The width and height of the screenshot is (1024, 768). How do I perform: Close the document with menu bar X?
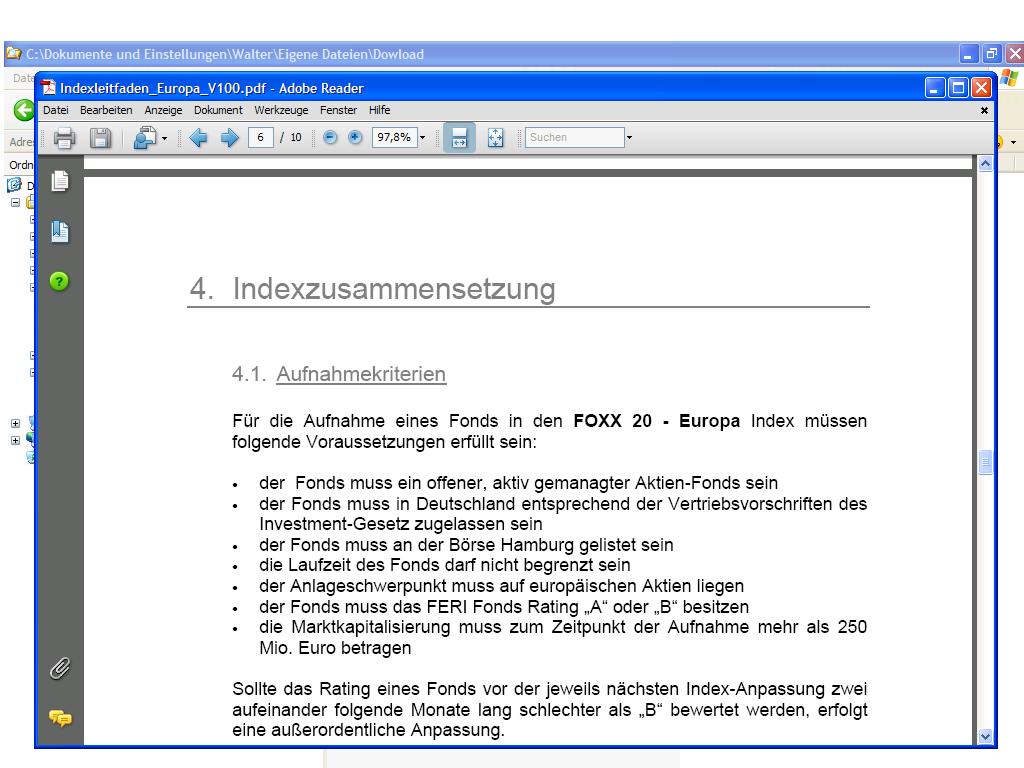tap(984, 110)
